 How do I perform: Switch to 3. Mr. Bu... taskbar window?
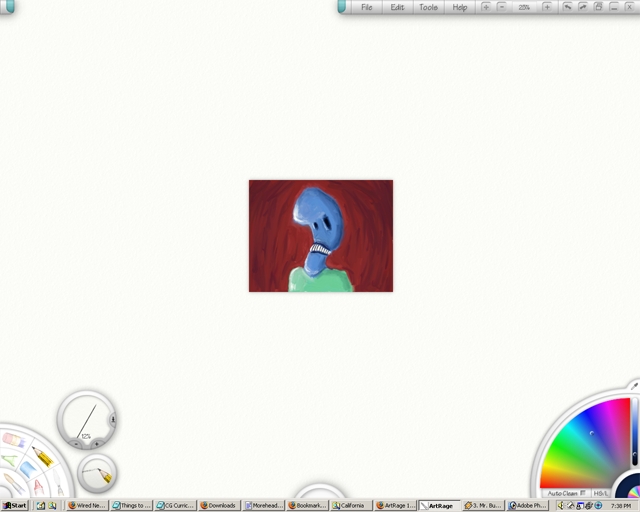click(x=484, y=505)
